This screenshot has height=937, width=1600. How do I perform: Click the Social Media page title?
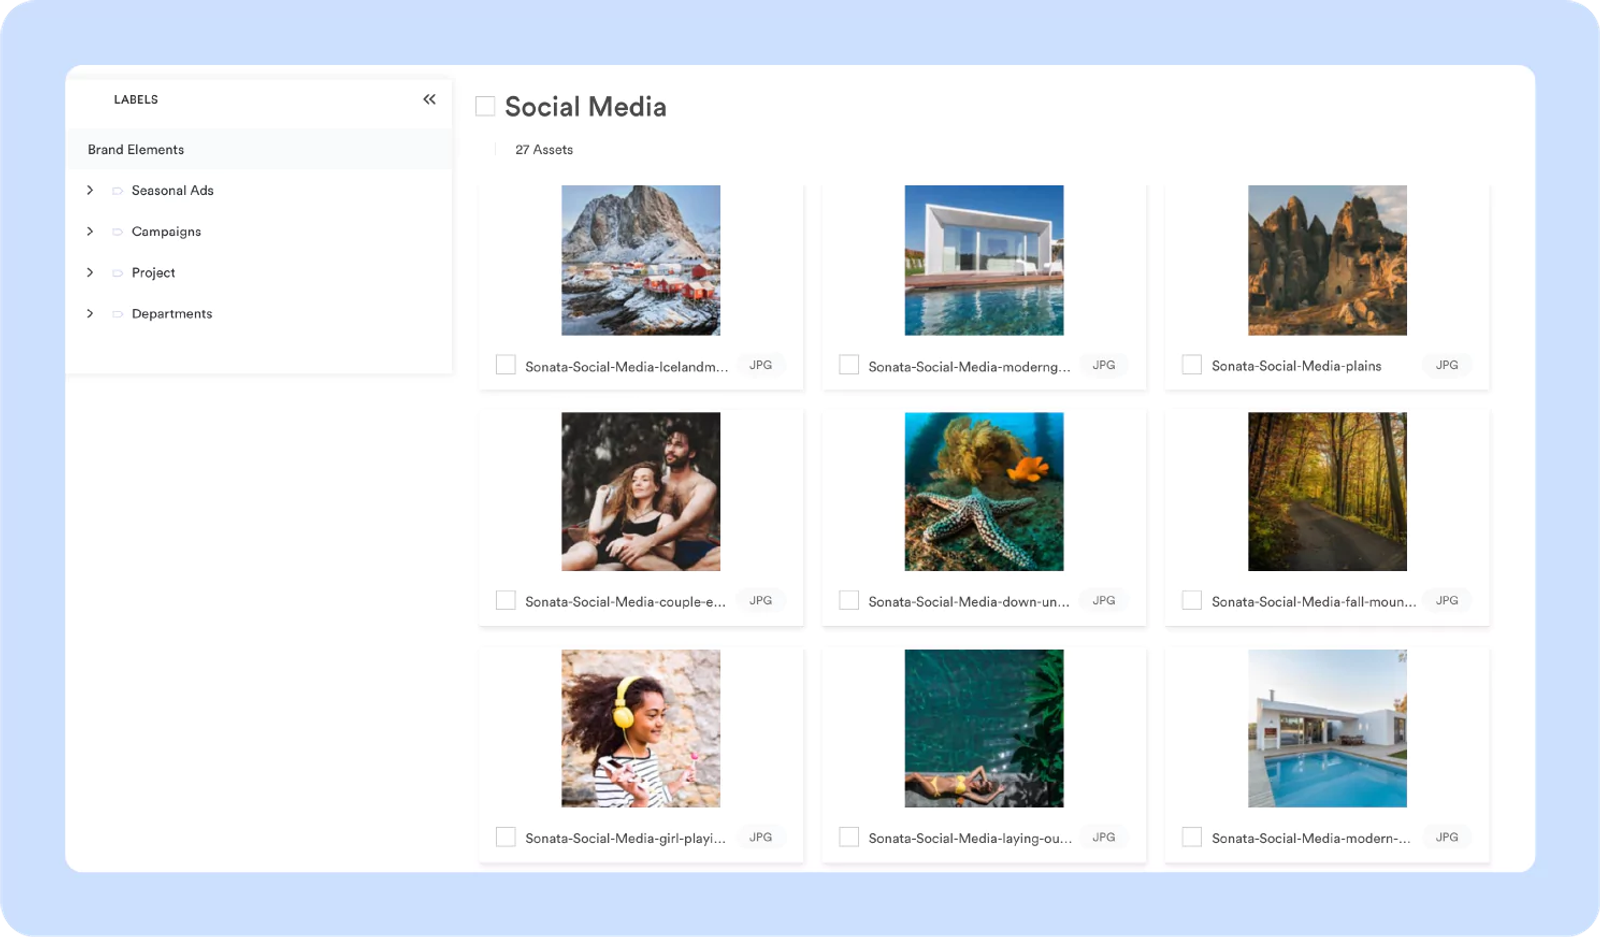point(585,106)
